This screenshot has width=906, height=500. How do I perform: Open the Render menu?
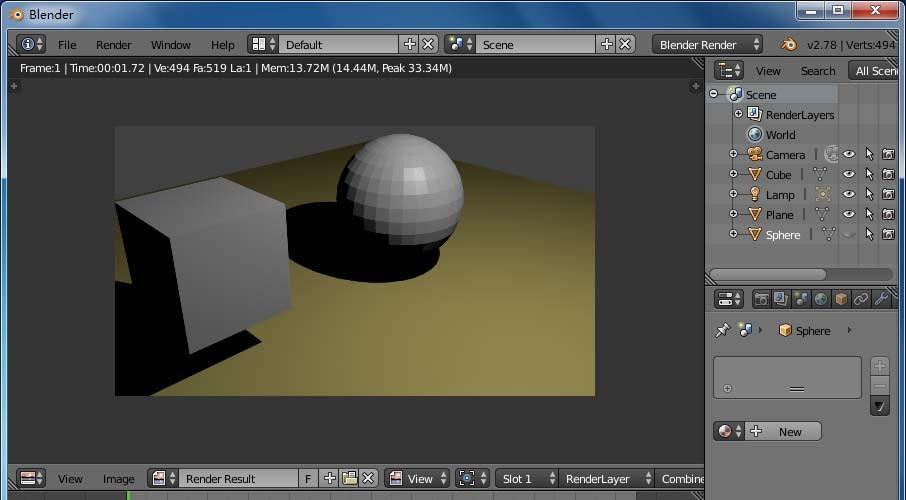pyautogui.click(x=114, y=45)
